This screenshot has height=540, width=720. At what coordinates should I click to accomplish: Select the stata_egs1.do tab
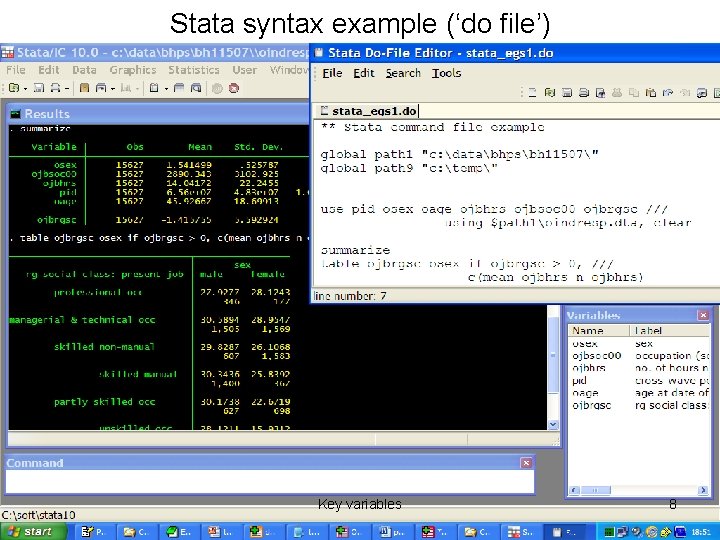point(369,111)
